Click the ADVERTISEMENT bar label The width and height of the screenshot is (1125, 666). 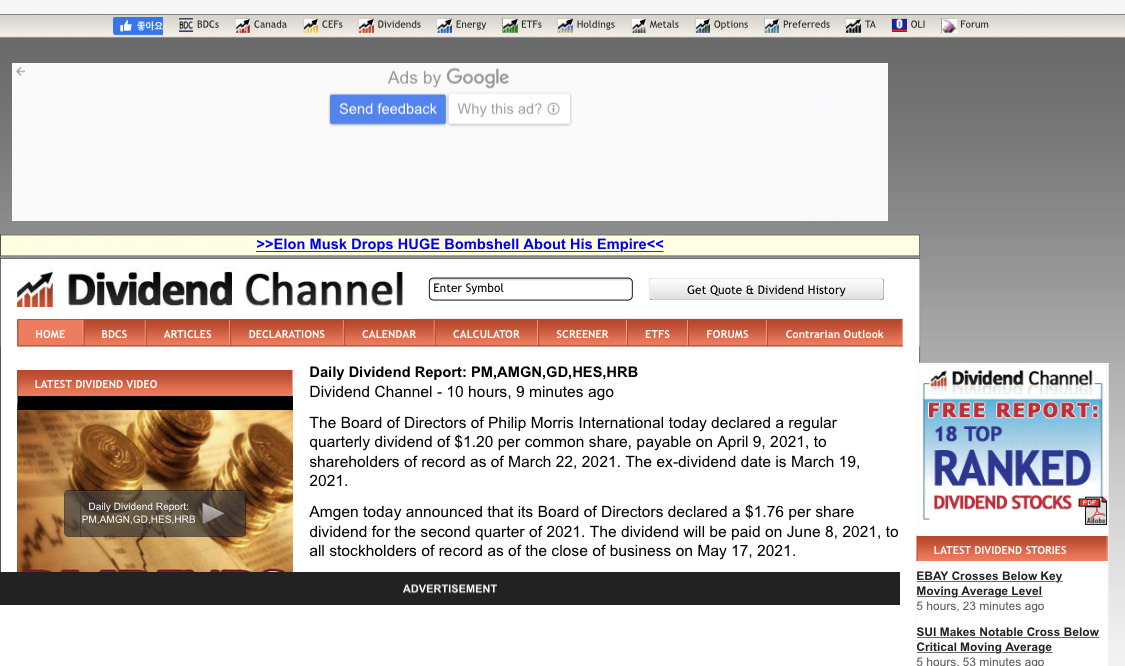click(x=450, y=588)
